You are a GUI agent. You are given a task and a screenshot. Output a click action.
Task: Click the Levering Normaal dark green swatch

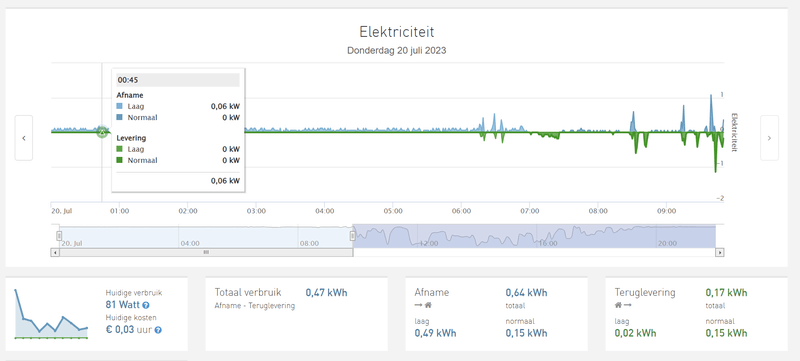(119, 160)
